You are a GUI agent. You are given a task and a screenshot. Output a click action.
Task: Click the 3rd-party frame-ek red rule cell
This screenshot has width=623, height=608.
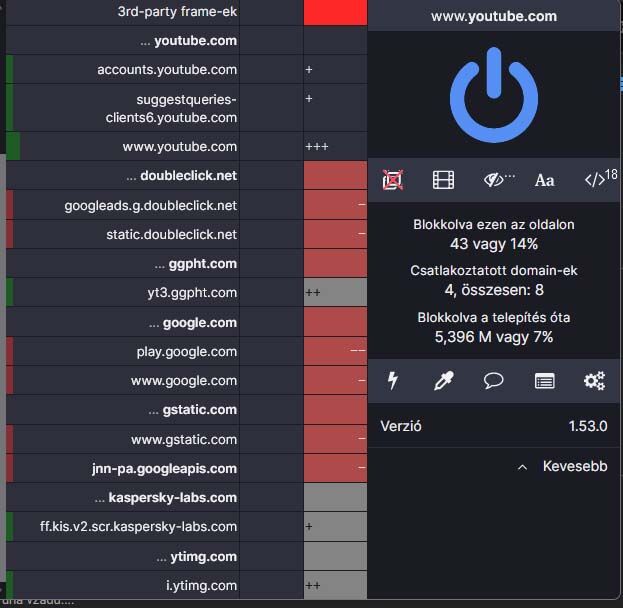(335, 12)
